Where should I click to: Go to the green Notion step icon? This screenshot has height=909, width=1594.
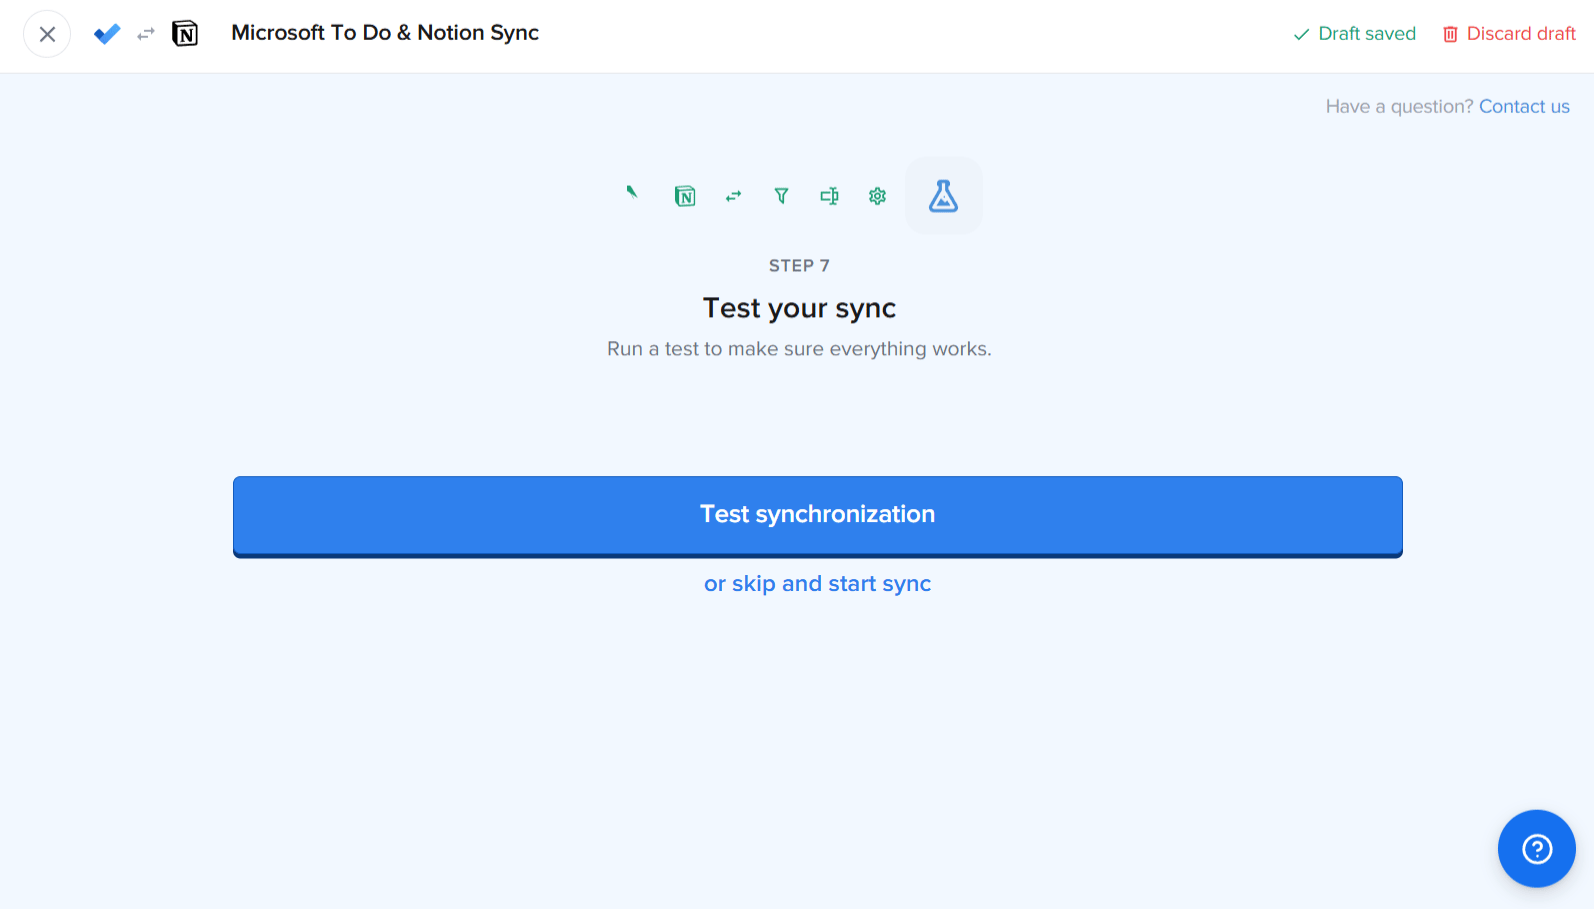tap(685, 196)
